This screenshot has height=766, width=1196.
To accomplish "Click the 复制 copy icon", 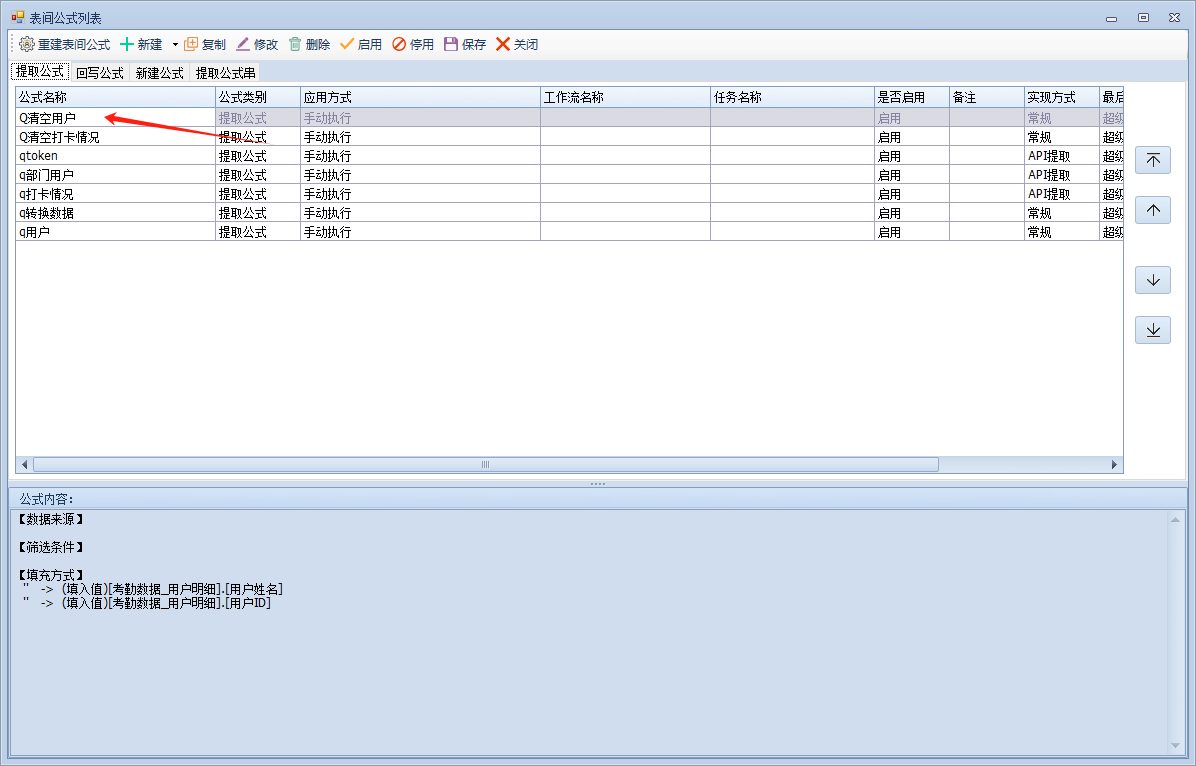I will coord(191,44).
